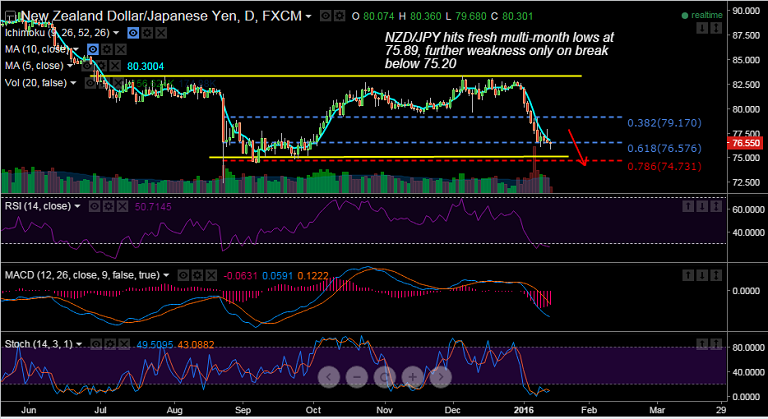Select the 0.382(79.170) Fibonacci level label
Viewport: 768px width, 419px height.
point(664,123)
